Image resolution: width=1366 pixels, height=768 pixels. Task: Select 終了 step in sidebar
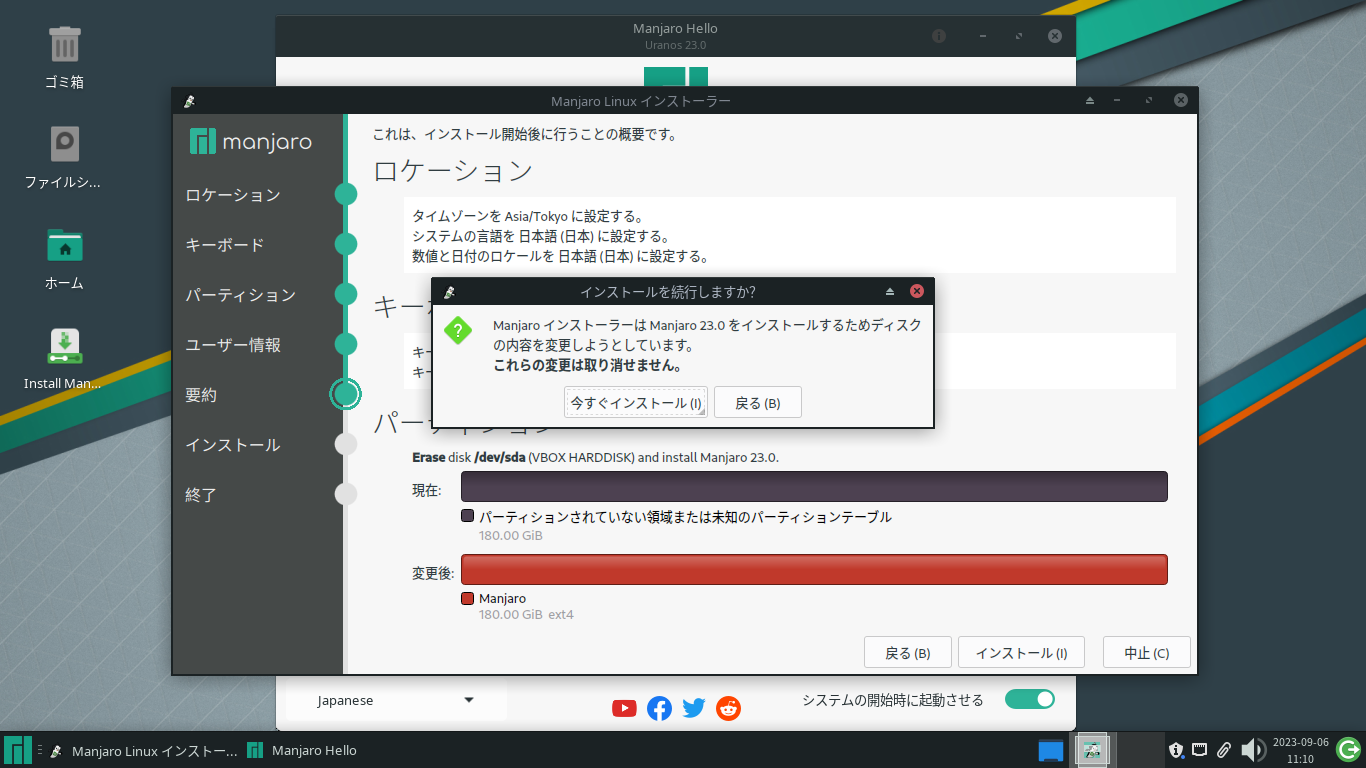[201, 495]
